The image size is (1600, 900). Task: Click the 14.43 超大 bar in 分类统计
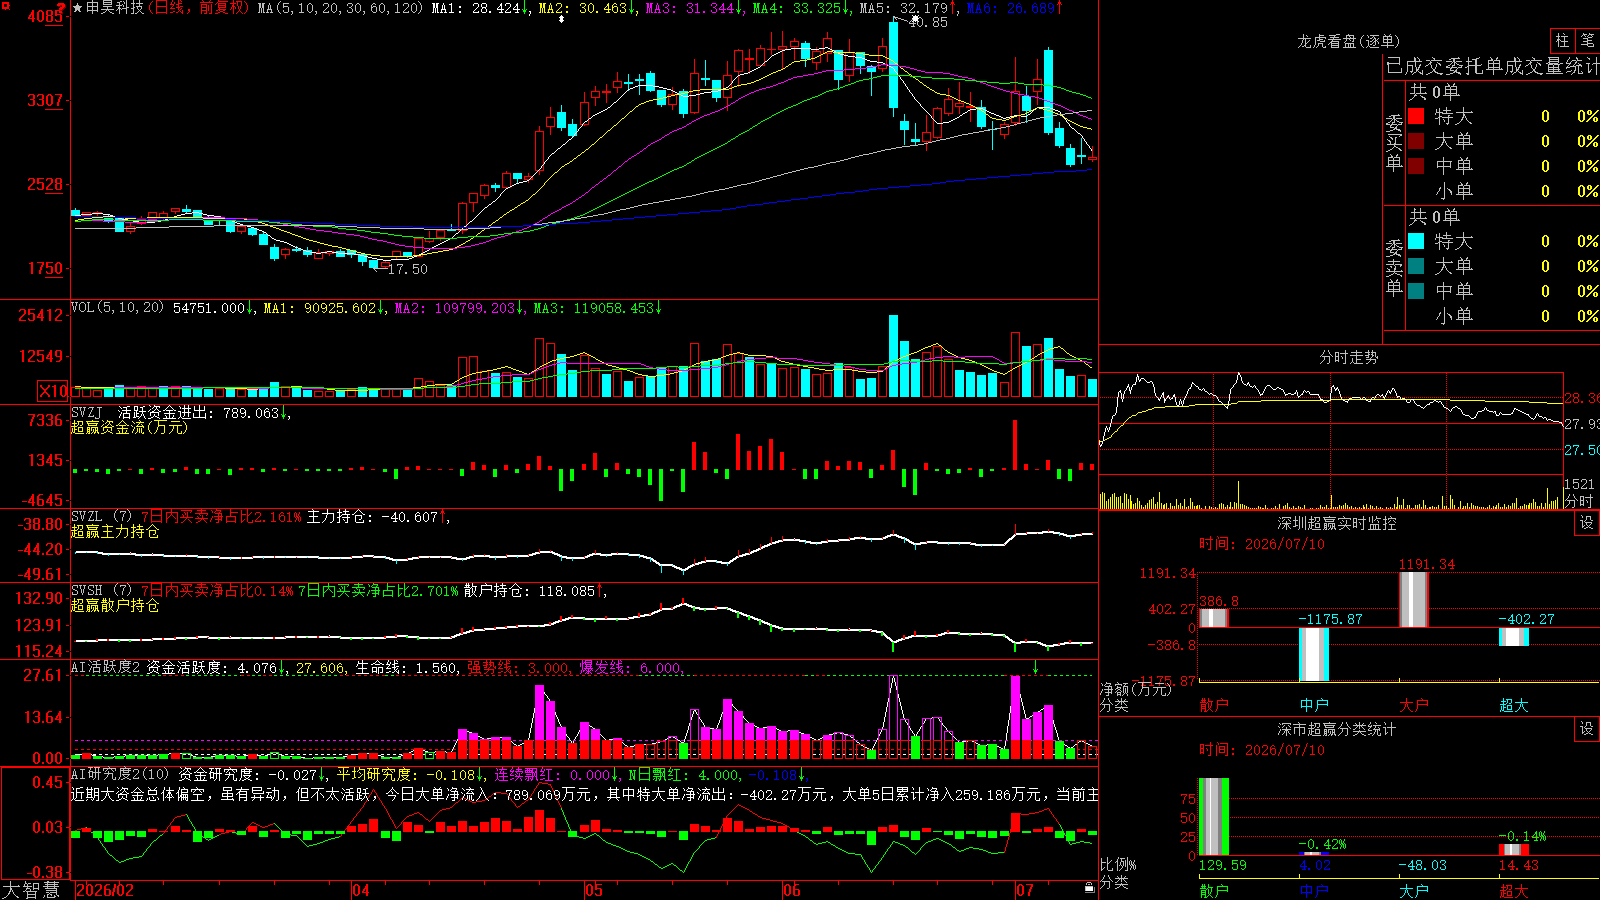point(1514,850)
